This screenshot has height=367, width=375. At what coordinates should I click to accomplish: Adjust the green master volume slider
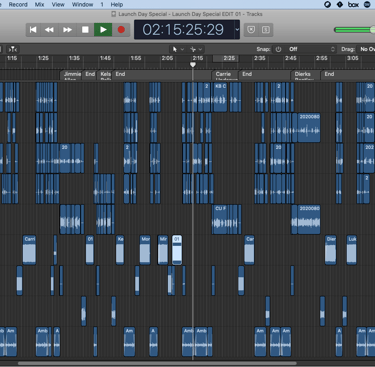354,30
